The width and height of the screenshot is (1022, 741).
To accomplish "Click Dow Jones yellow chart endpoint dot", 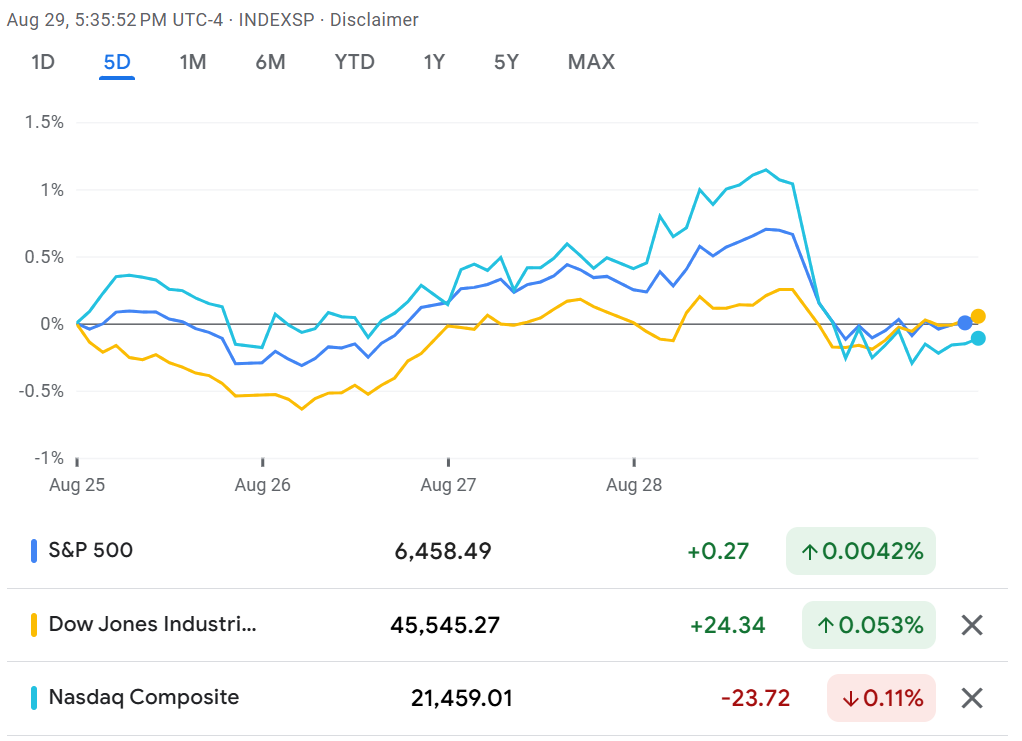I will click(978, 317).
